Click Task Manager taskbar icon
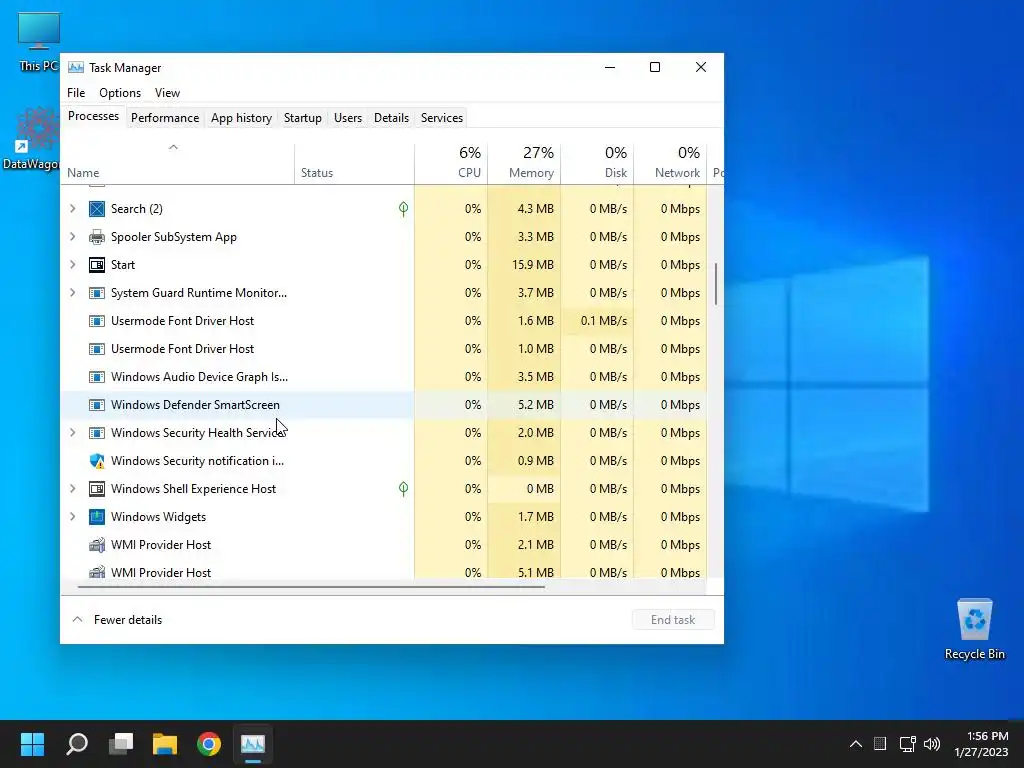1024x768 pixels. (x=253, y=744)
